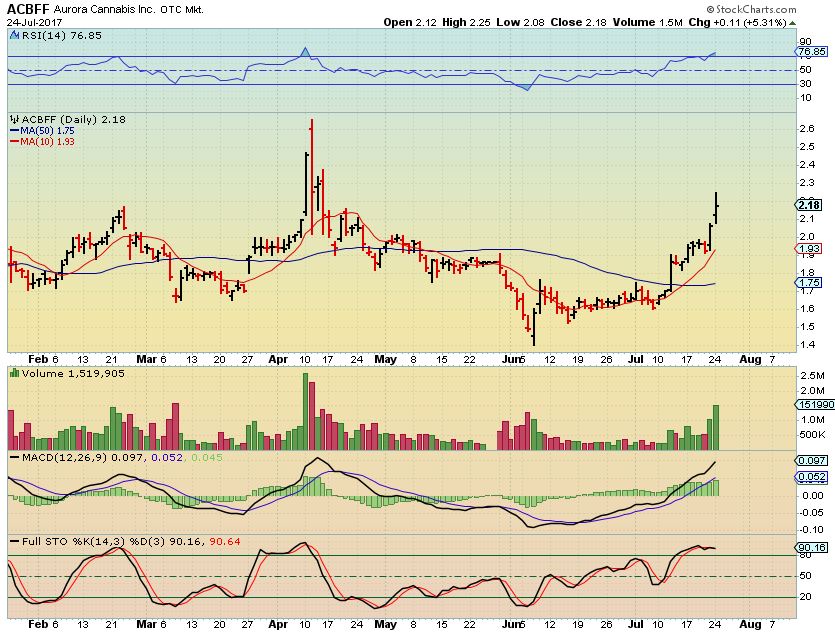Click the Open 2.12 value
This screenshot has width=835, height=634.
pyautogui.click(x=410, y=22)
